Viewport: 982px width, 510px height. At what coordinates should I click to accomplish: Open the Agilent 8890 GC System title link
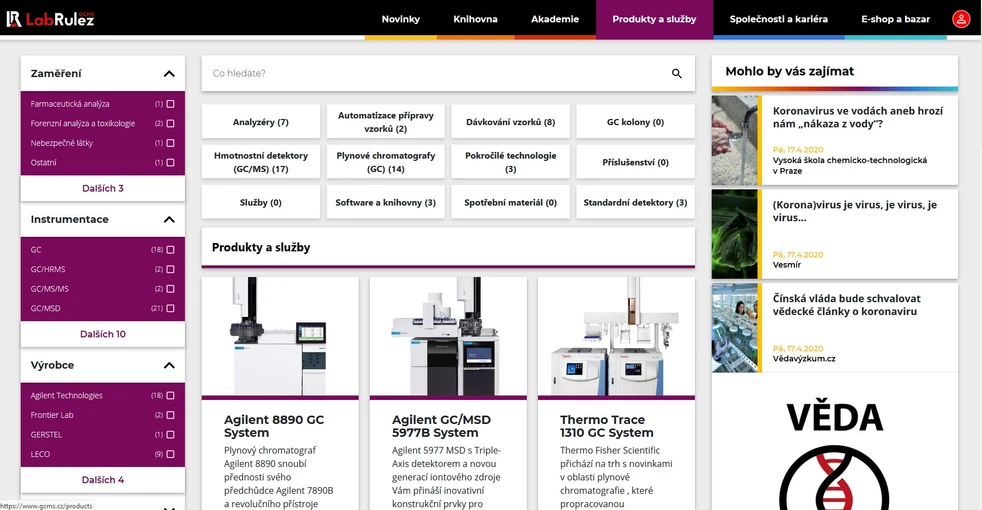pyautogui.click(x=274, y=426)
